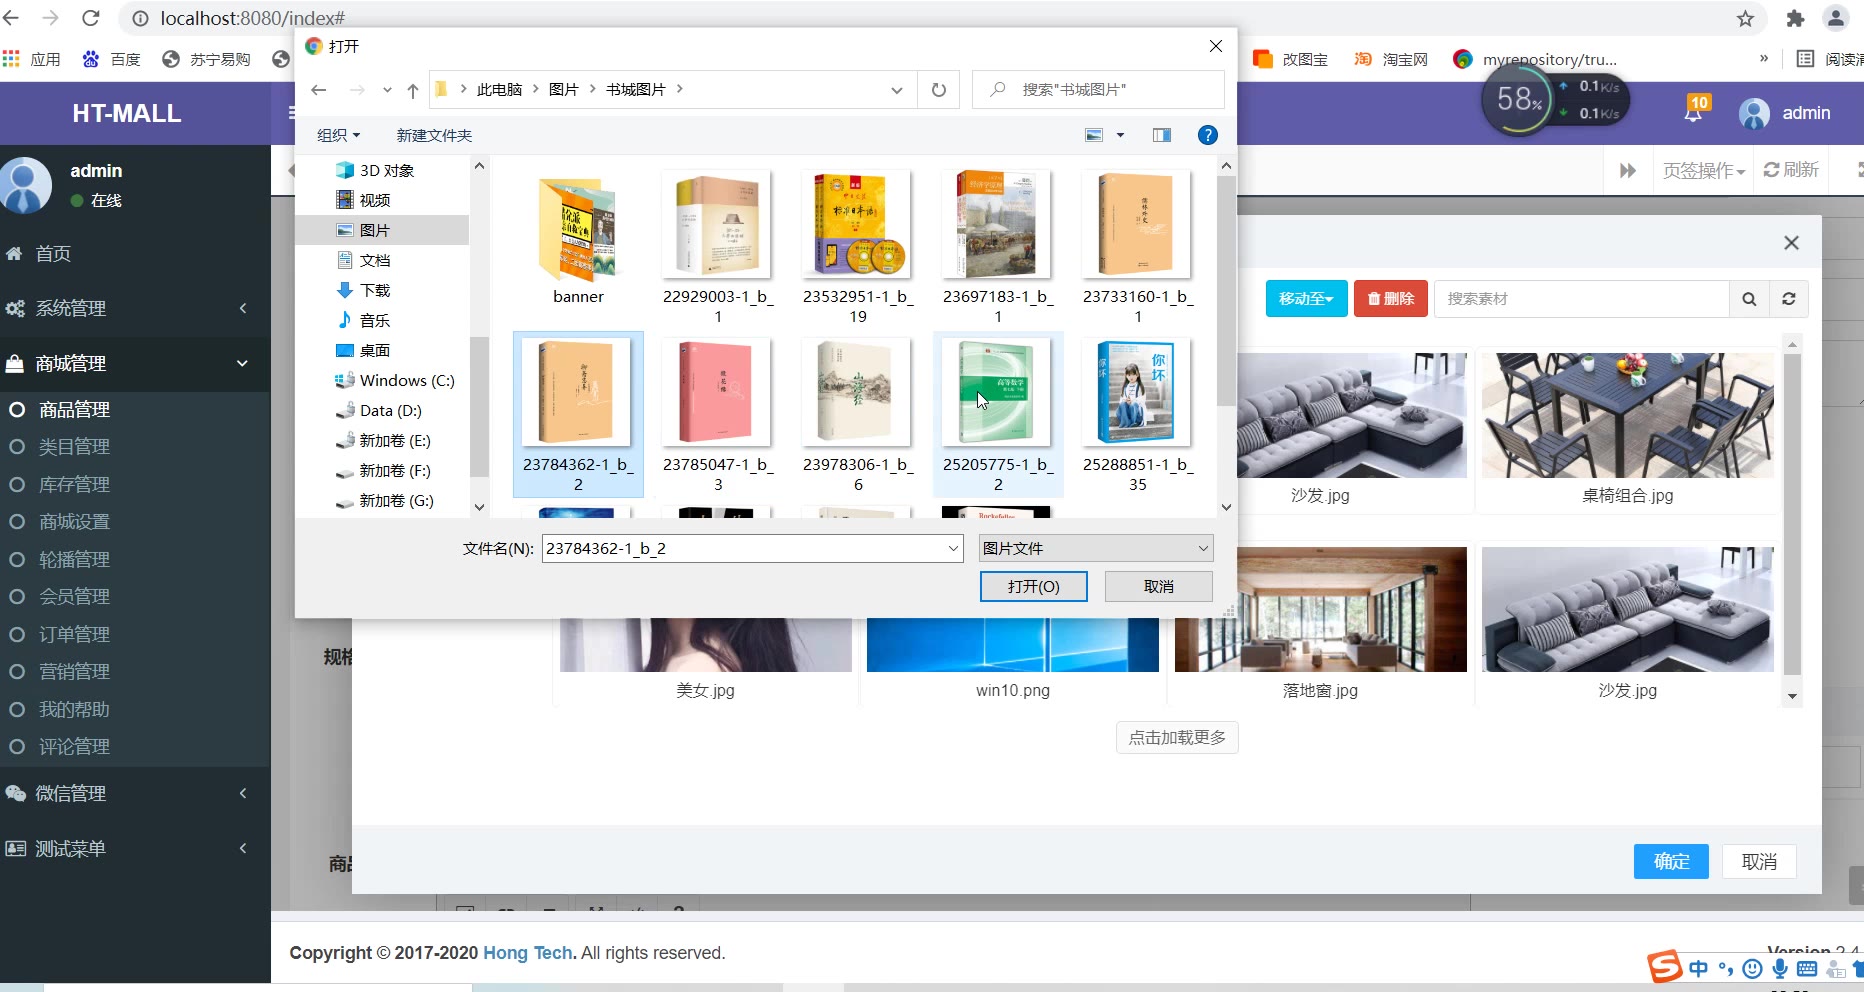
Task: Select 音乐 folder in navigation tree
Action: pos(363,320)
